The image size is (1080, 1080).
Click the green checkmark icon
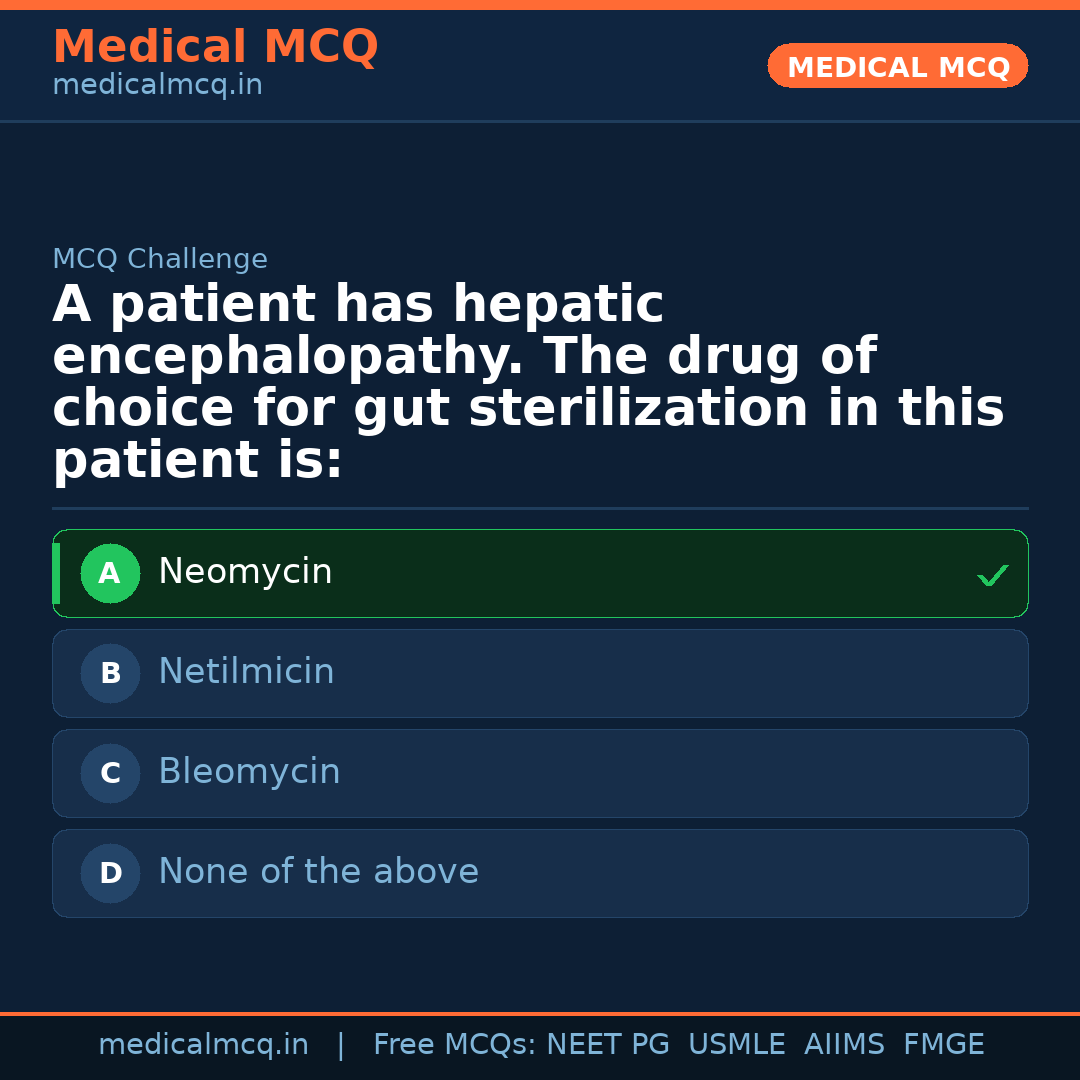[x=992, y=576]
